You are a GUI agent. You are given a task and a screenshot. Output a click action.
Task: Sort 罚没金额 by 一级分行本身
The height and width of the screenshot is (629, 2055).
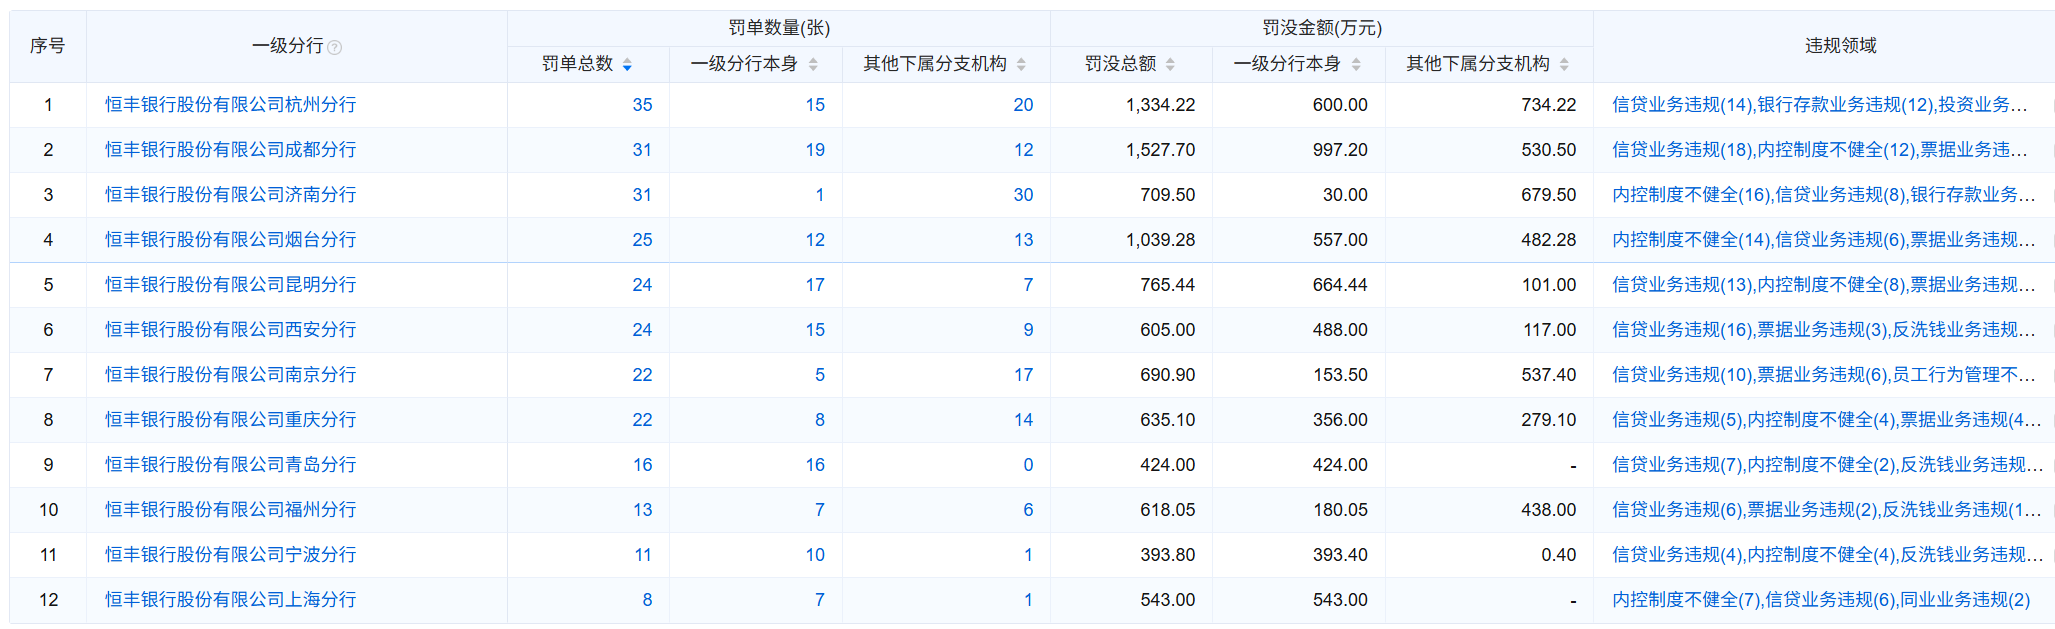[x=1356, y=65]
